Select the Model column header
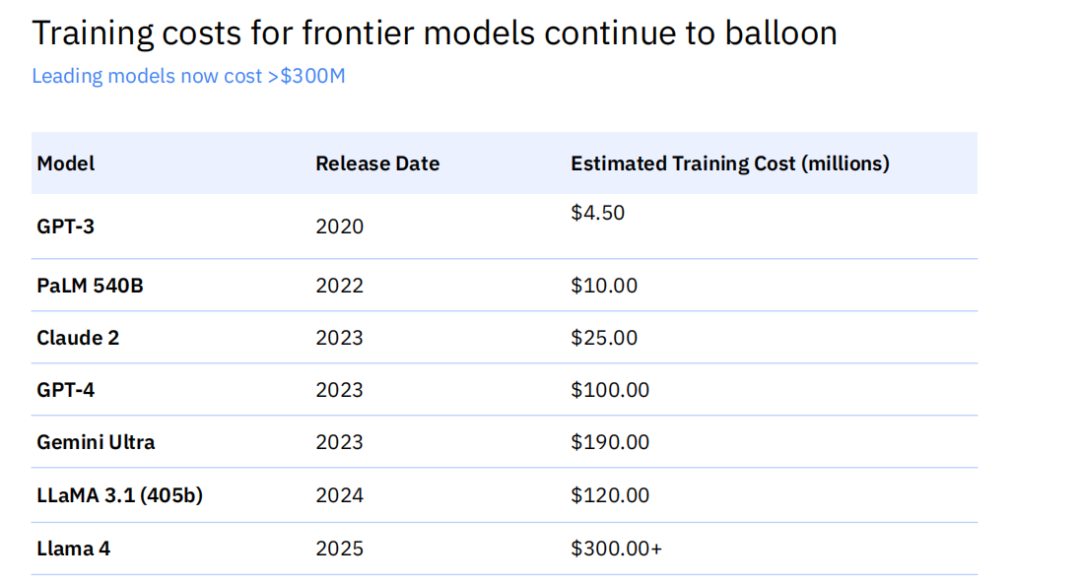Screen dimensions: 1080x583 (65, 163)
